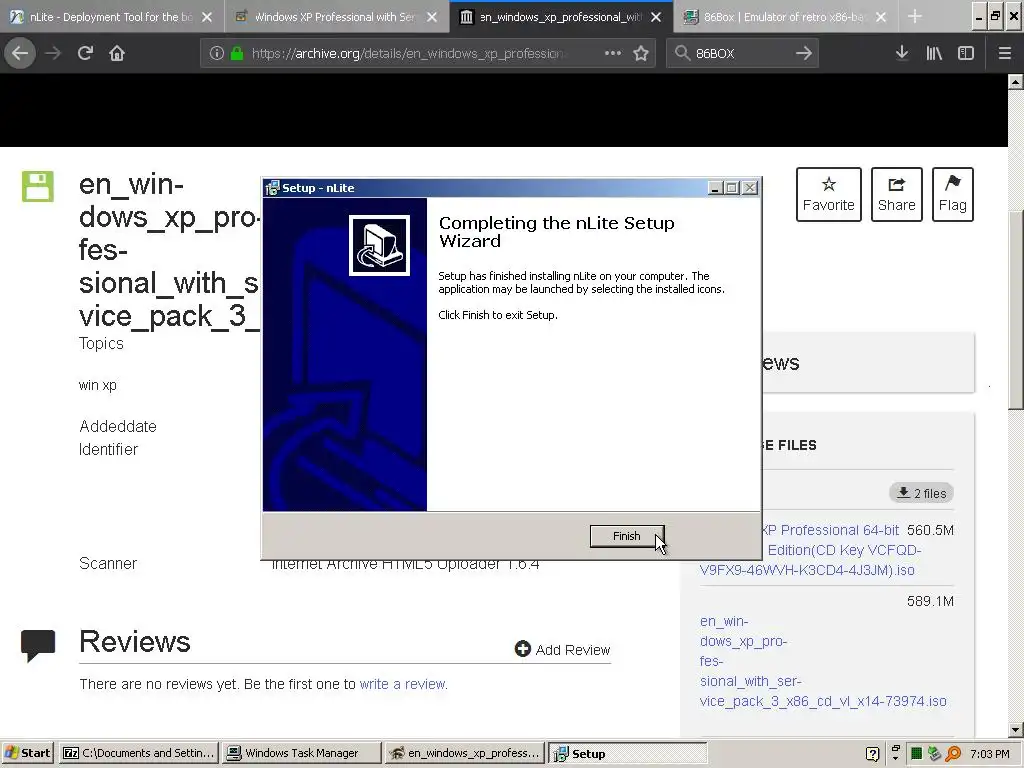Show site information icon in address bar
Screen dimensions: 1024x768
coord(217,54)
